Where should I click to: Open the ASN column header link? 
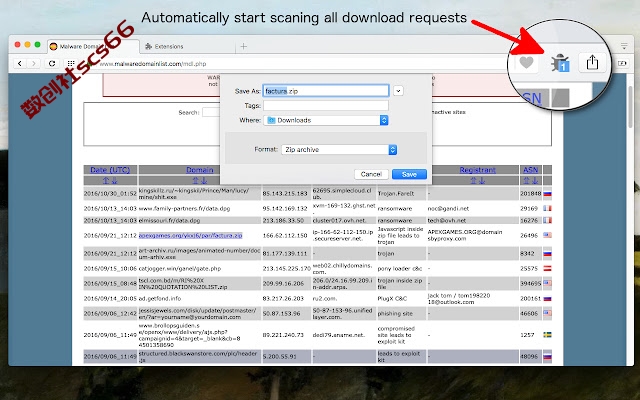click(x=531, y=170)
